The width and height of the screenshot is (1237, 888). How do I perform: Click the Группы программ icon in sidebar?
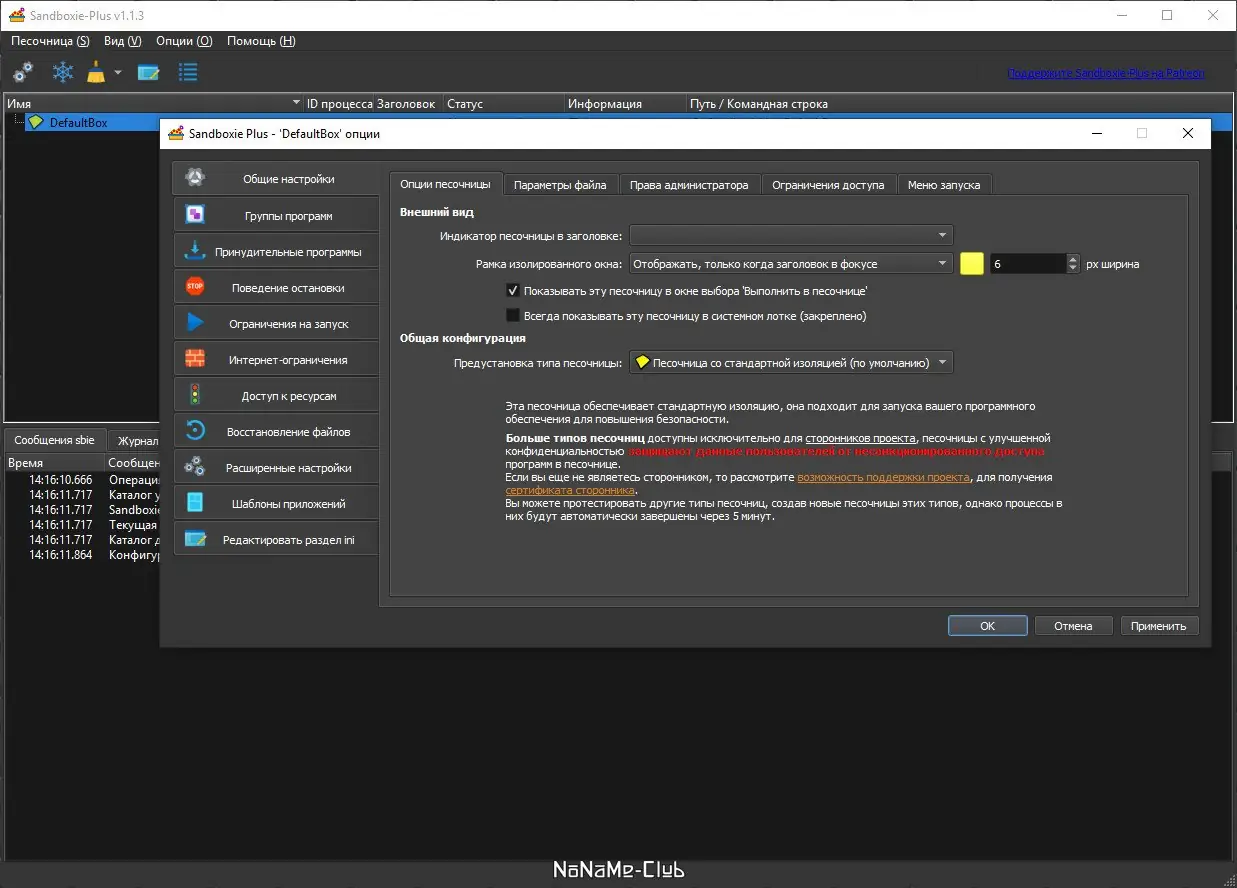point(195,215)
